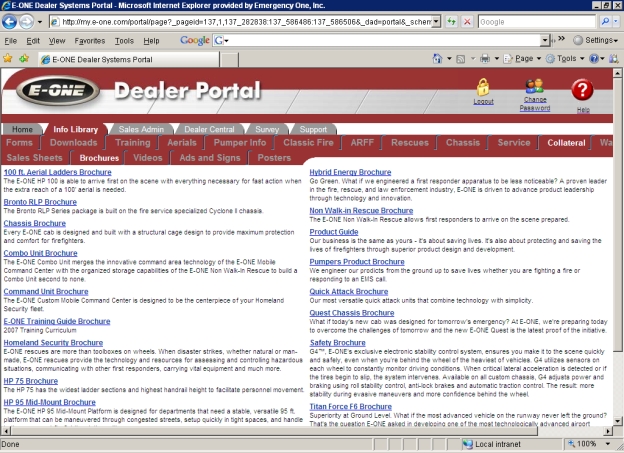Click the blue Help question icon in command bar

[594, 59]
